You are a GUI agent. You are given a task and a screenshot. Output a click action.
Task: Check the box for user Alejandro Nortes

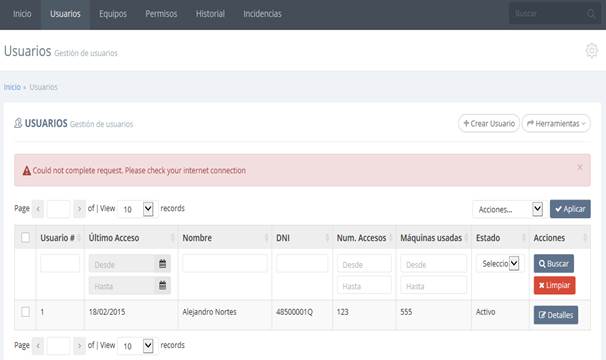coord(26,312)
